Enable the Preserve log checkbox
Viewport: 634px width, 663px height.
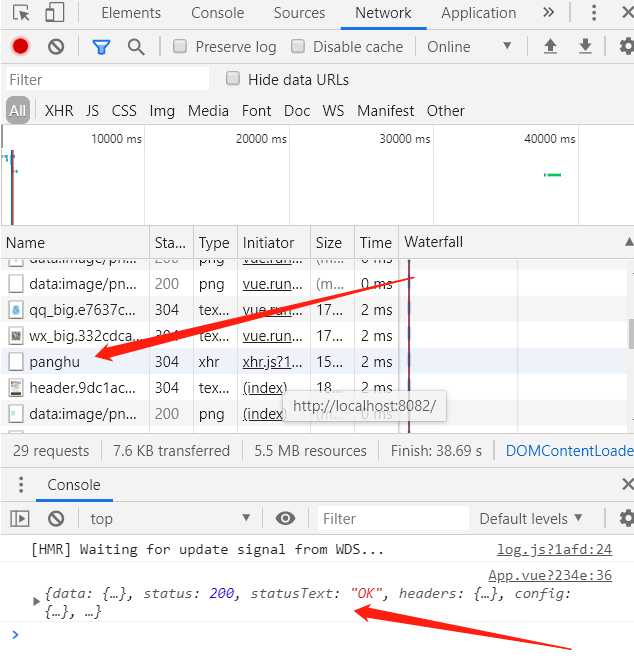[180, 46]
